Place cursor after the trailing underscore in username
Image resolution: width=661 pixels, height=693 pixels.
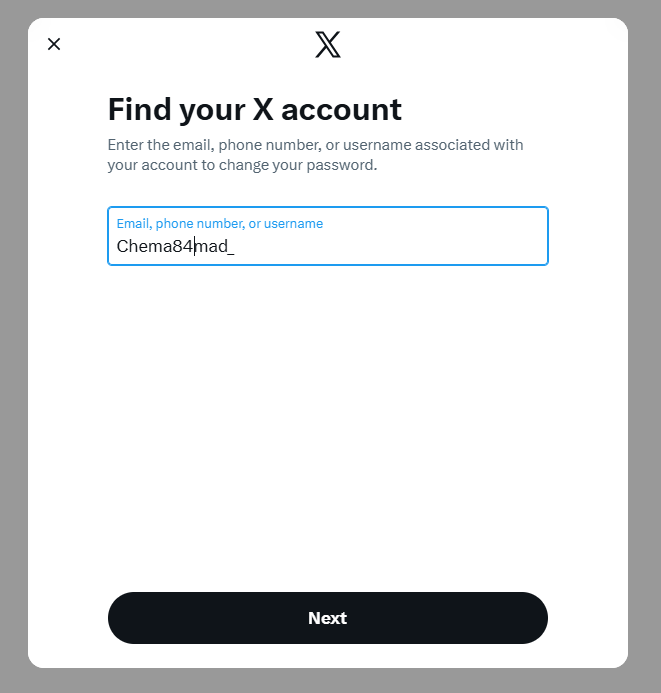[235, 246]
